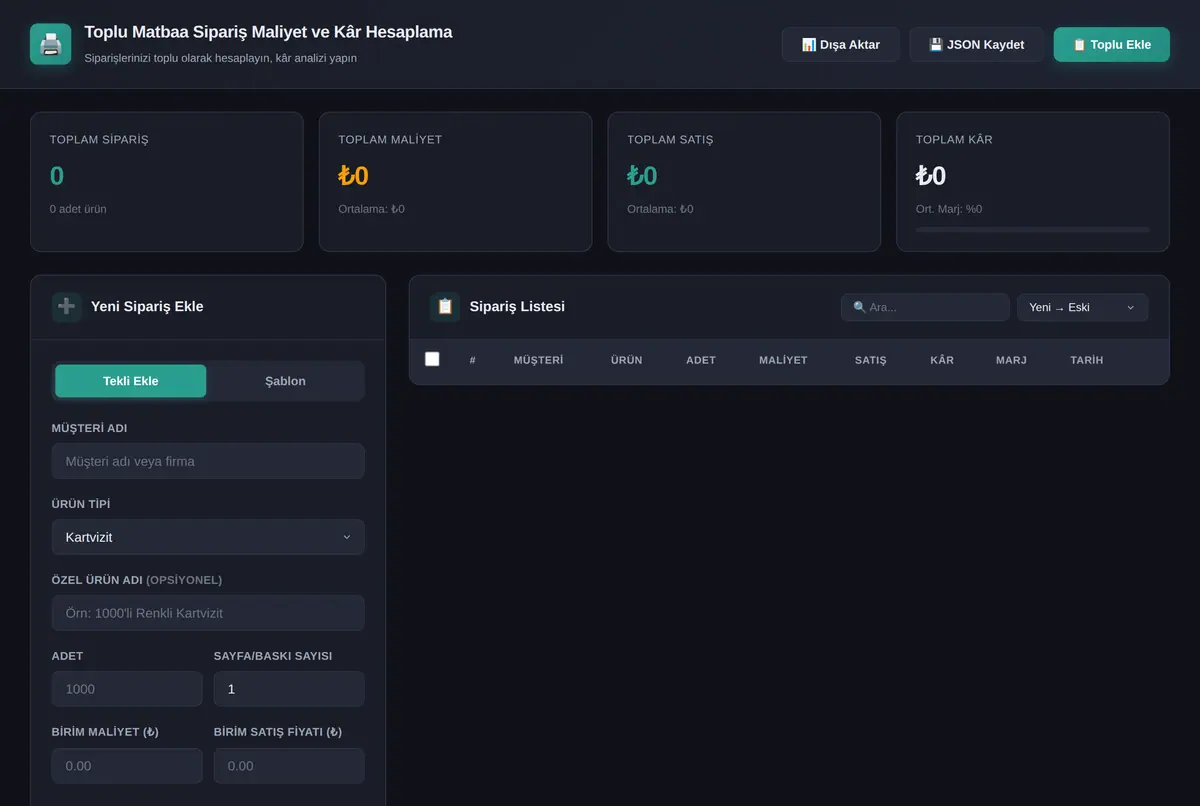Click the Sayfa/Baskı Sayısı number field

pos(289,689)
